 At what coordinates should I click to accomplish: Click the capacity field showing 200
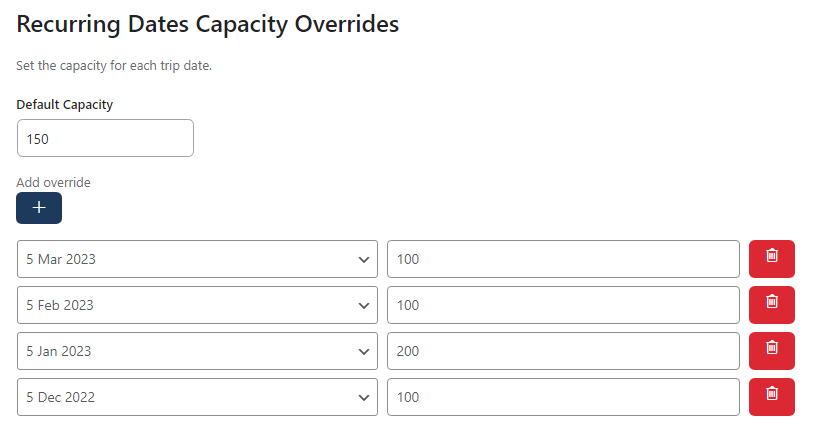tap(563, 351)
